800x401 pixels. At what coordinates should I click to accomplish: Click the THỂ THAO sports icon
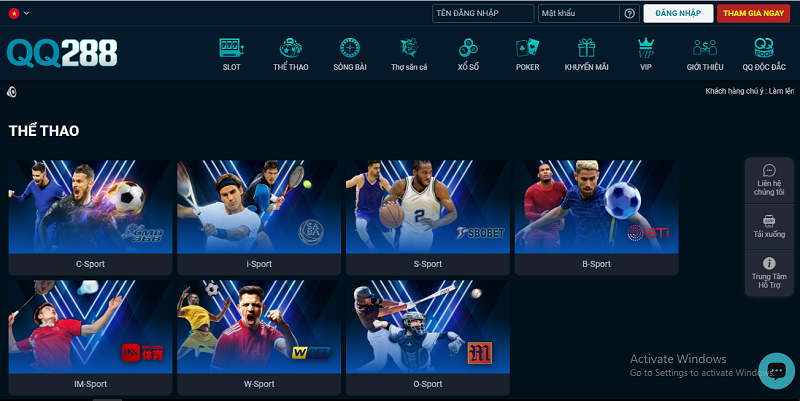[x=290, y=48]
